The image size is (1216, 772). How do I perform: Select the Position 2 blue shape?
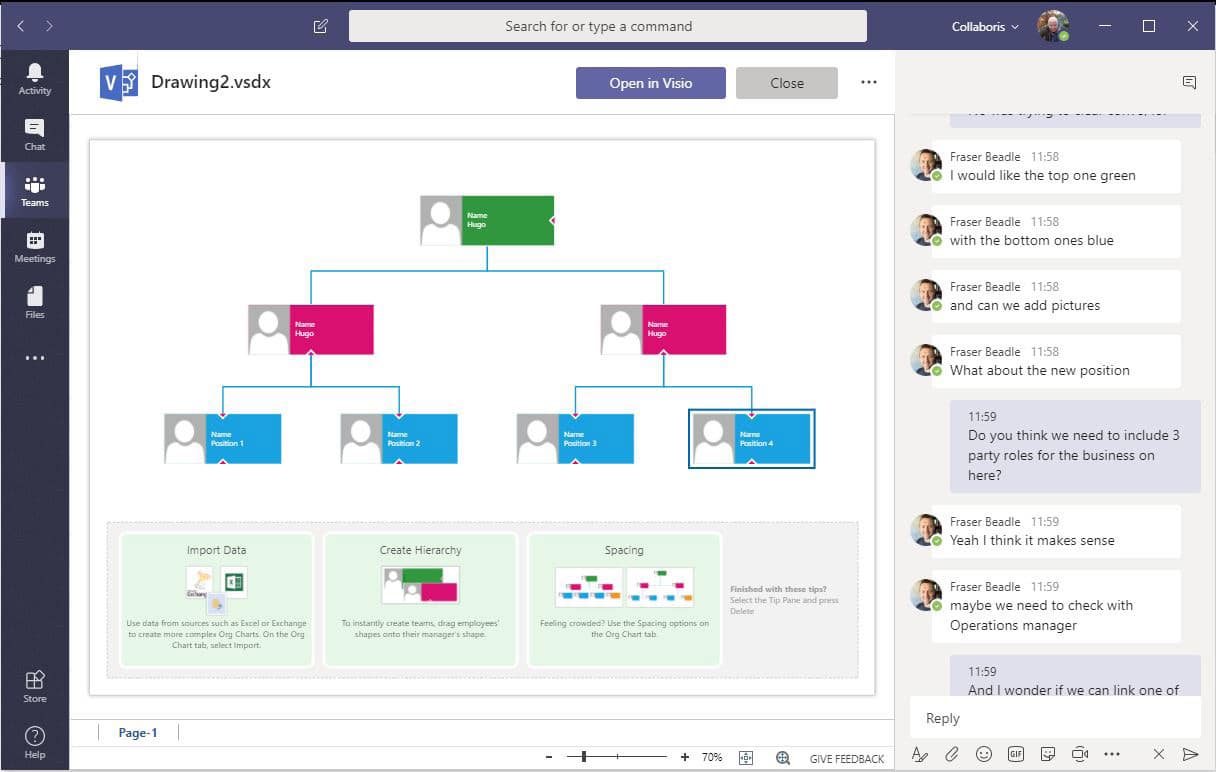[x=399, y=438]
